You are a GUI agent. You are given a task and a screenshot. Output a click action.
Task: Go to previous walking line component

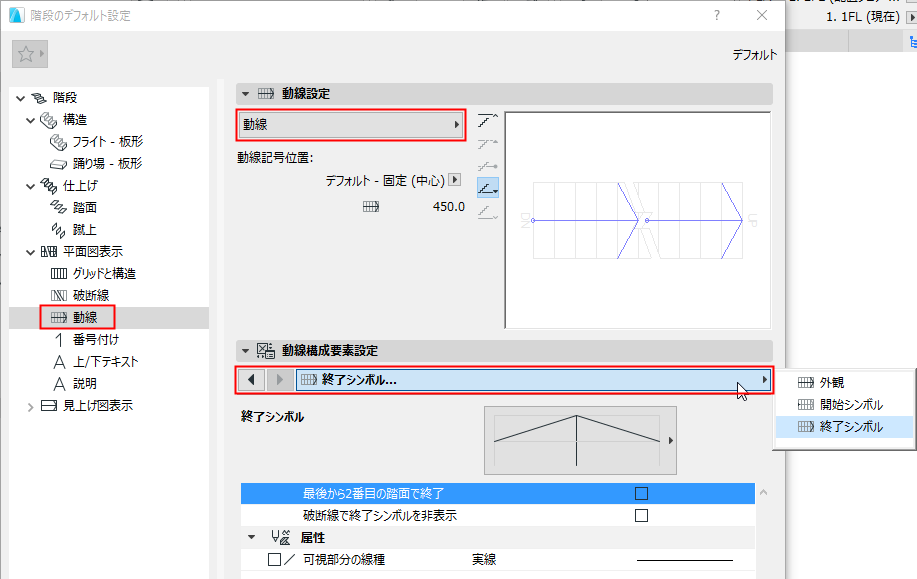251,380
